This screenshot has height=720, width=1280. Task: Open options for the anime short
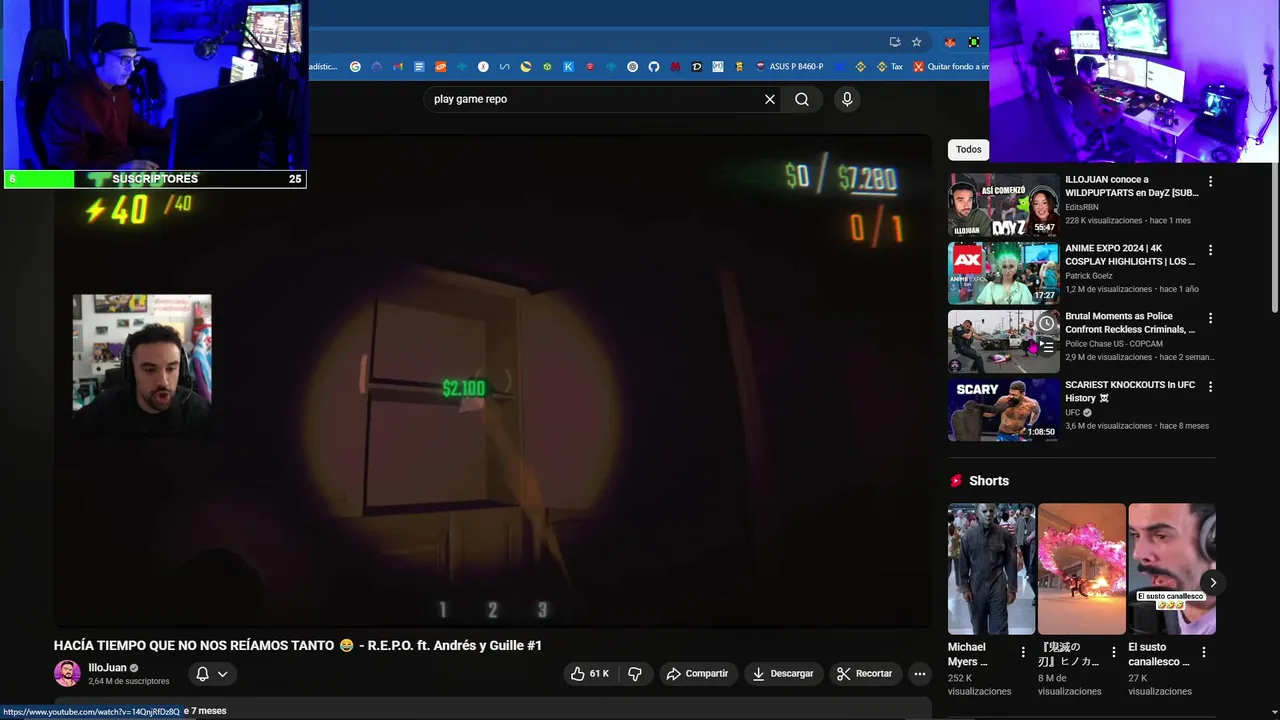point(1113,652)
